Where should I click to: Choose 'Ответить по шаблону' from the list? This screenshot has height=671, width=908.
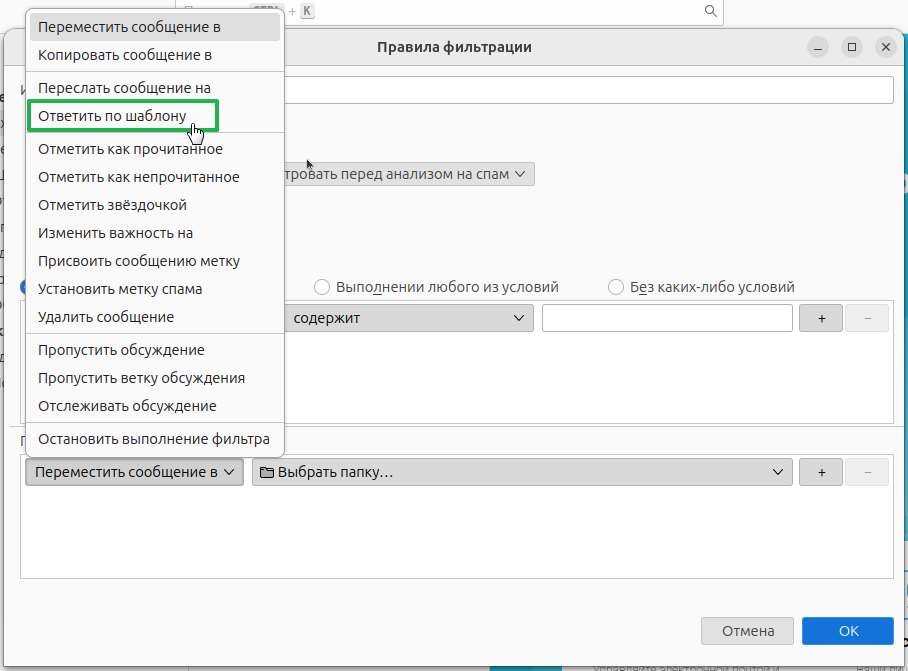point(112,116)
